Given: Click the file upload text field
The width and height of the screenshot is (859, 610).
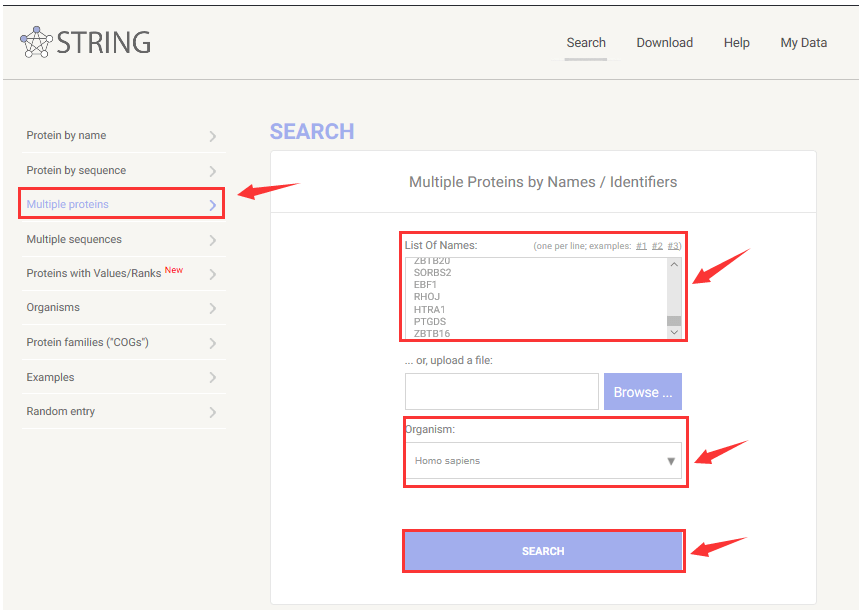Looking at the screenshot, I should tap(501, 392).
